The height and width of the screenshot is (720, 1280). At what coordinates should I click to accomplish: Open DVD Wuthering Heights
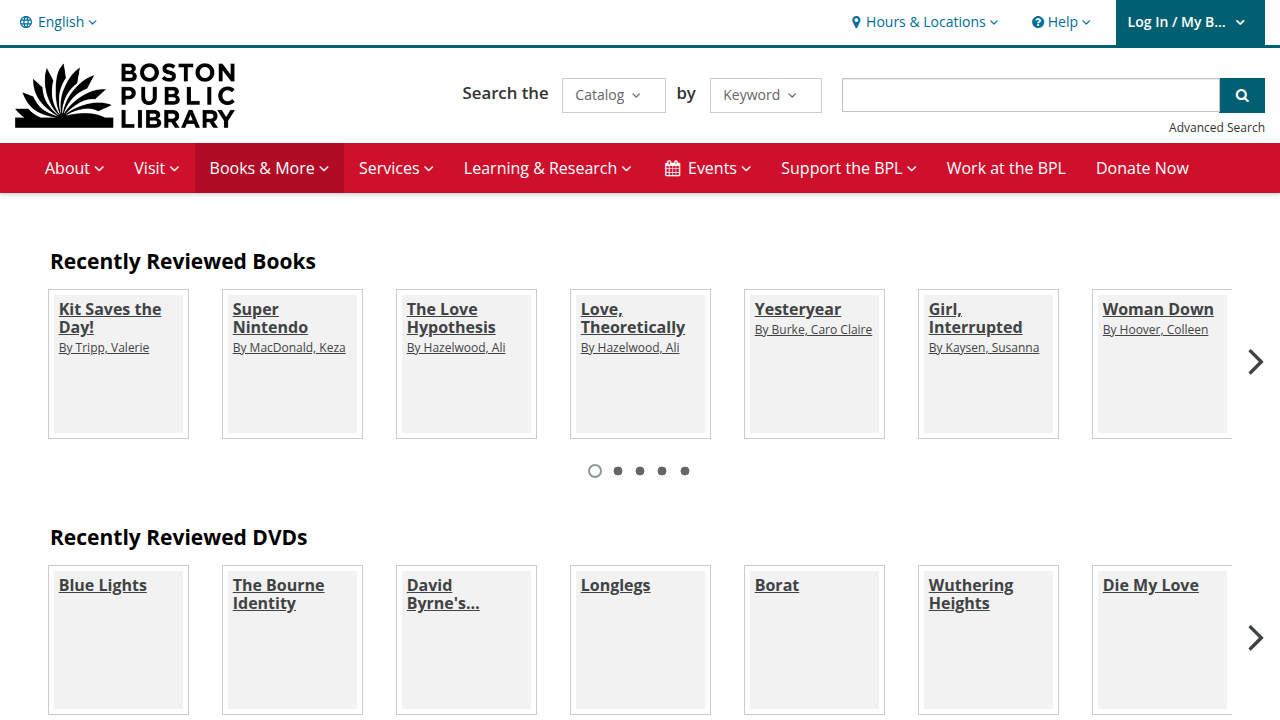[971, 594]
